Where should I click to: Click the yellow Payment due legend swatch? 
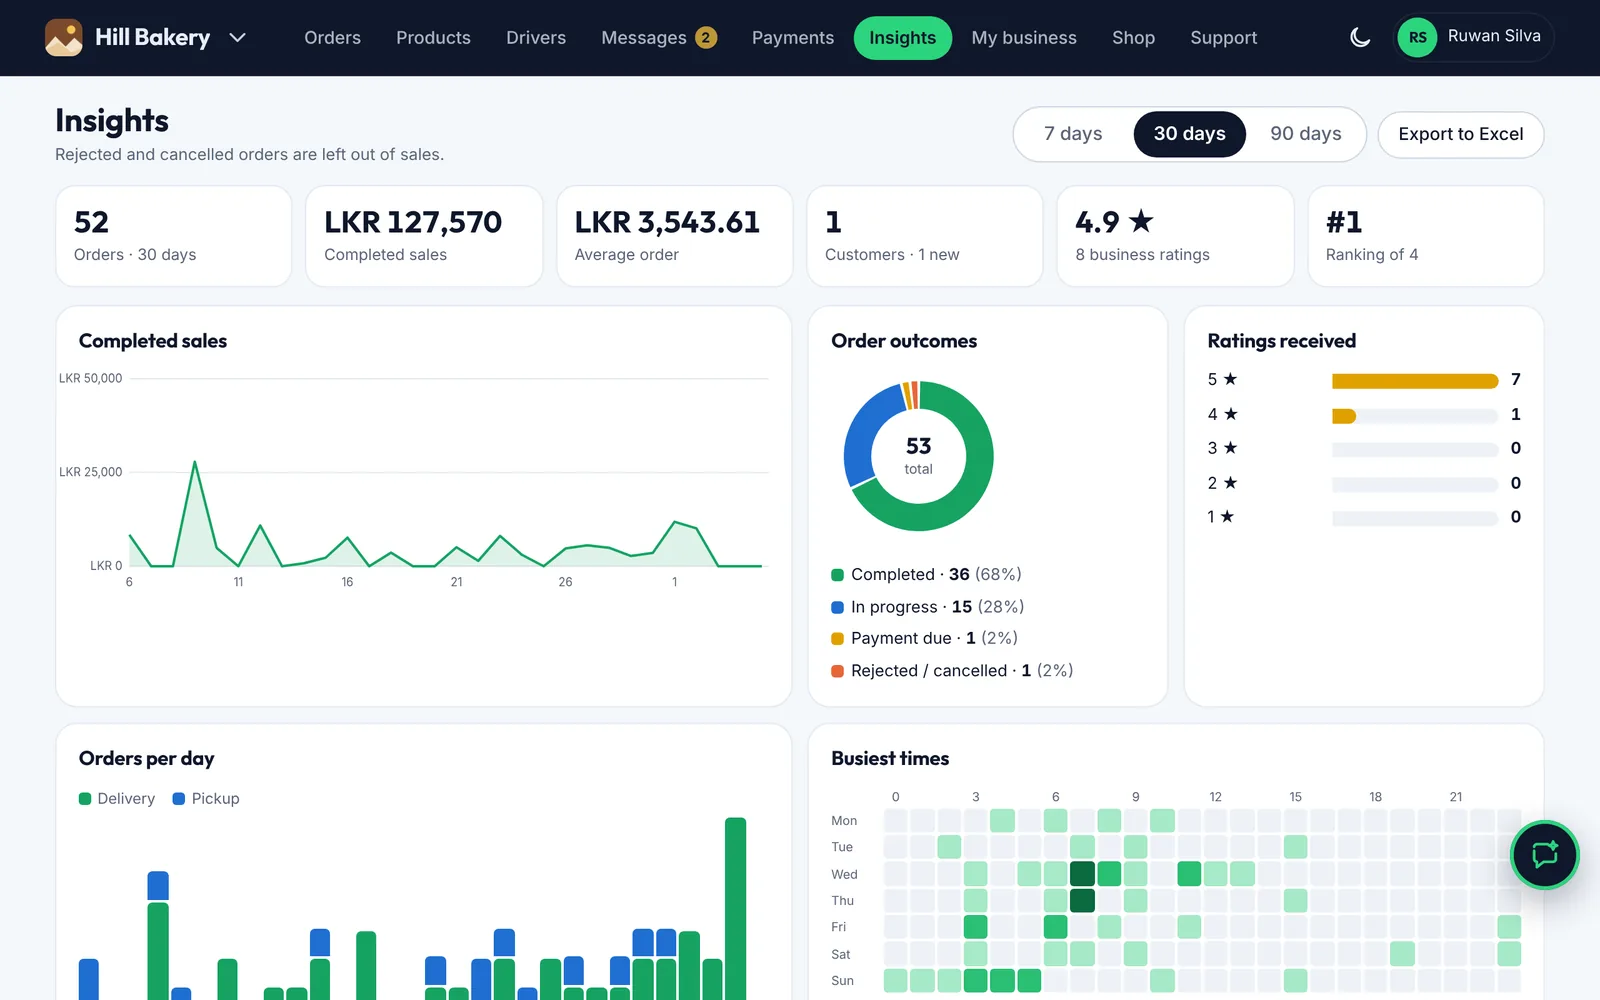pyautogui.click(x=838, y=639)
